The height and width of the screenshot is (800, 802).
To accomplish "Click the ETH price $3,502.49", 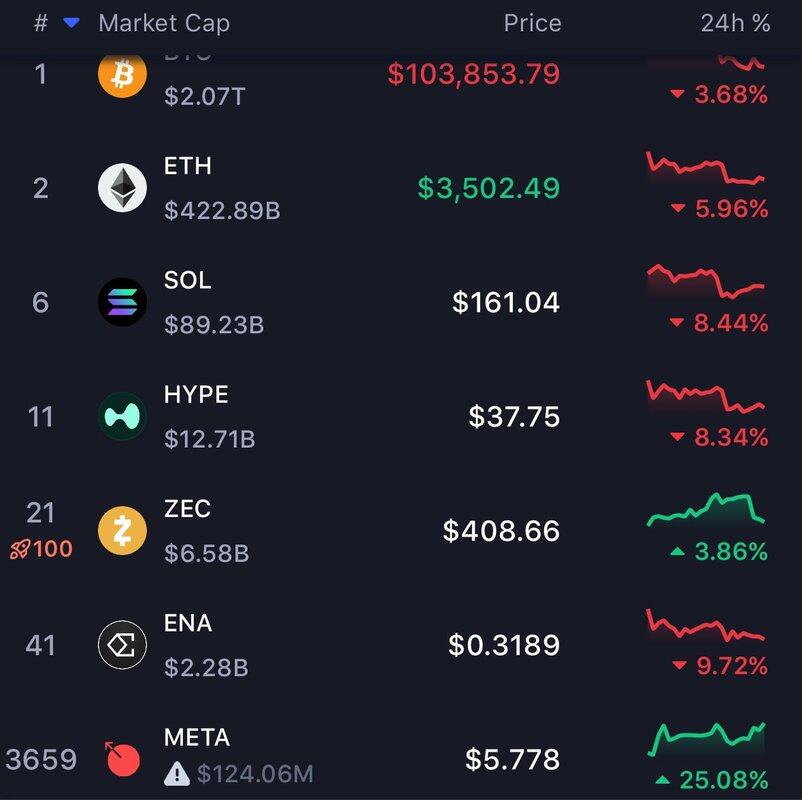I will coord(488,188).
